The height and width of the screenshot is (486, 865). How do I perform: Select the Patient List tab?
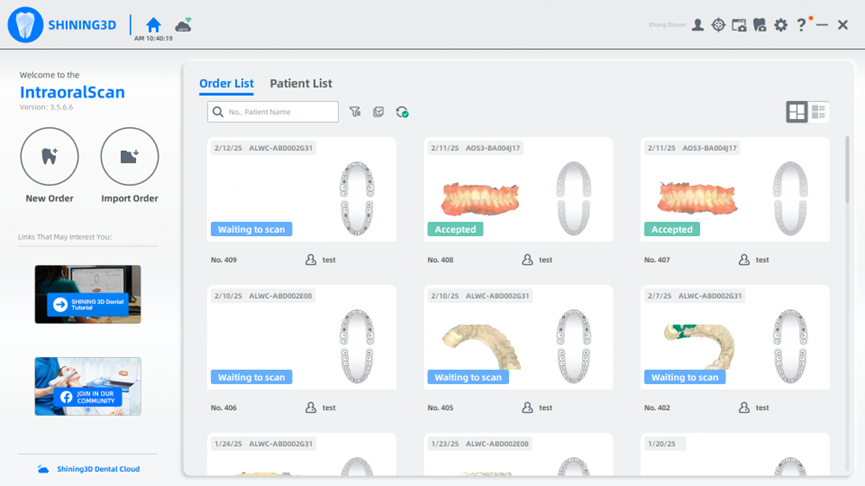[301, 83]
